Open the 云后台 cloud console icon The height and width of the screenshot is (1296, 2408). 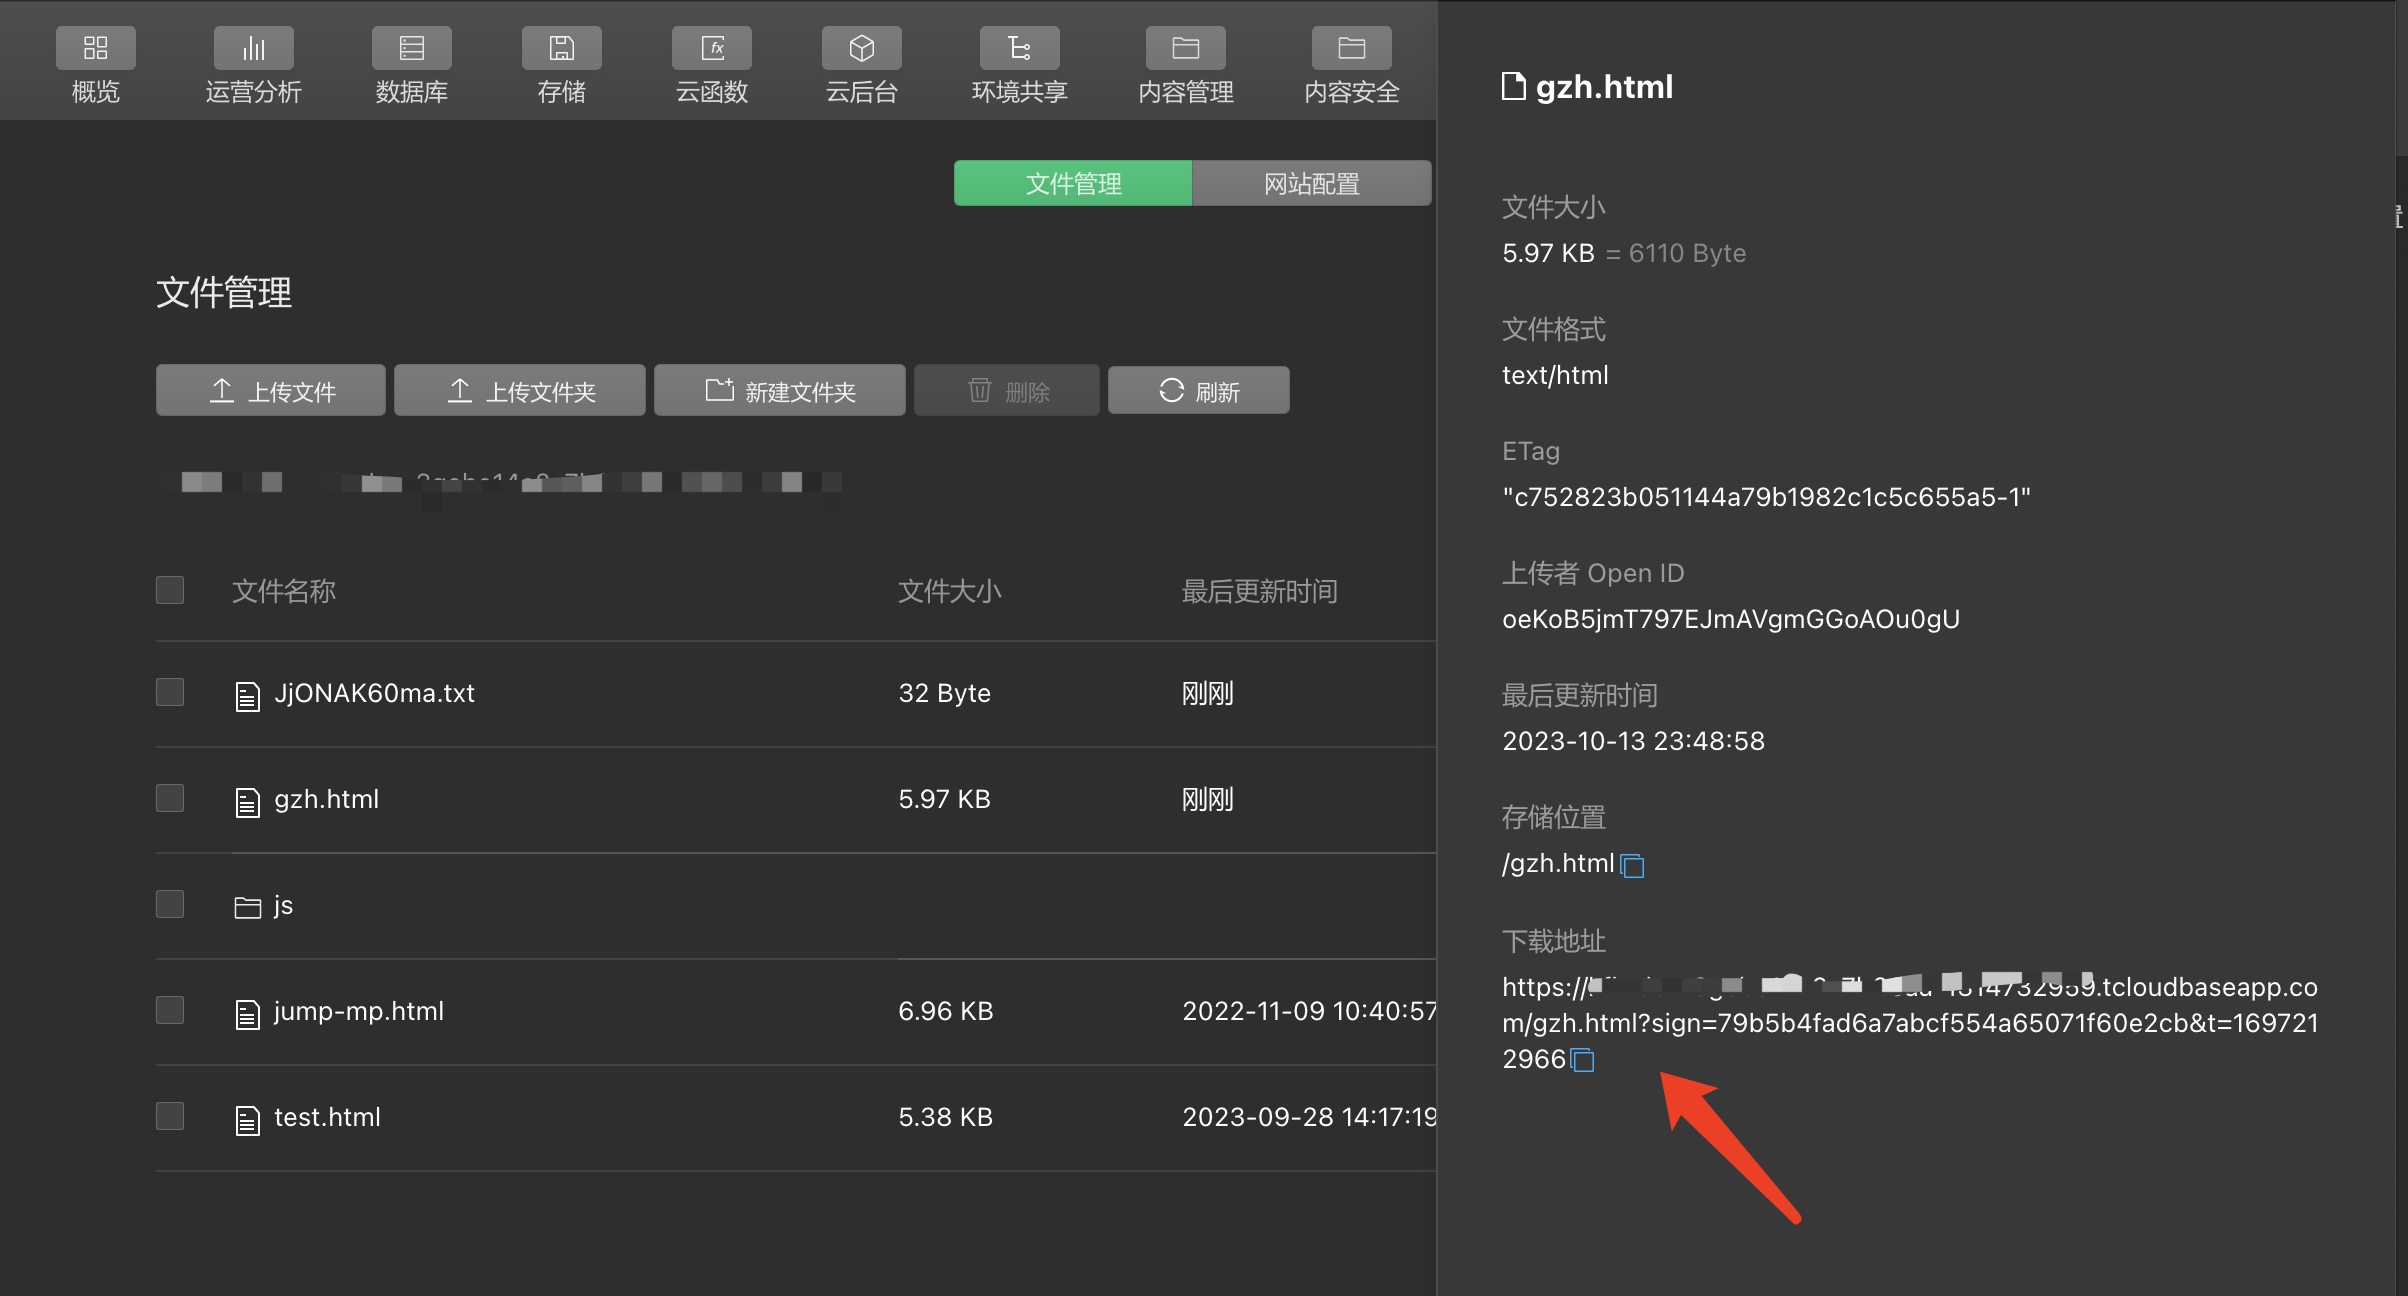861,48
